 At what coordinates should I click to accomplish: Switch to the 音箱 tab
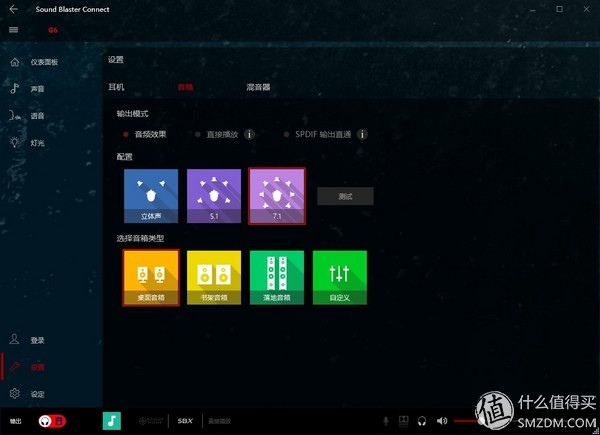[x=185, y=87]
